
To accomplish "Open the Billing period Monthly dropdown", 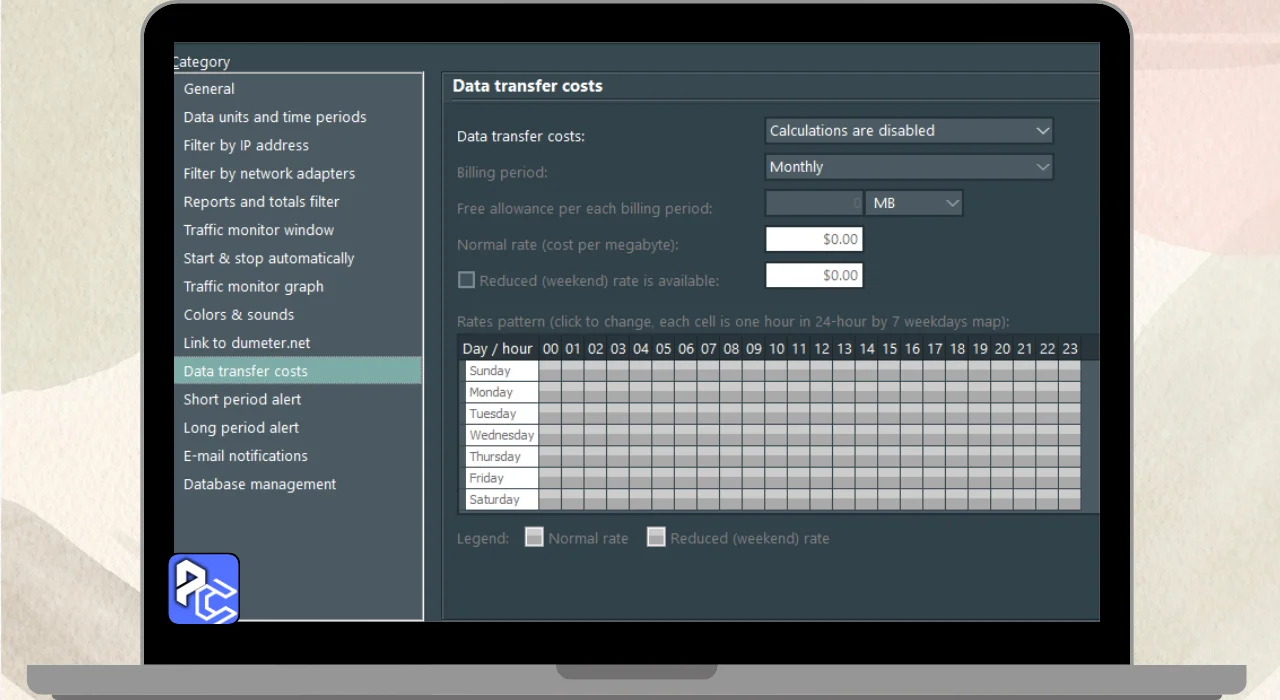I will [x=909, y=167].
